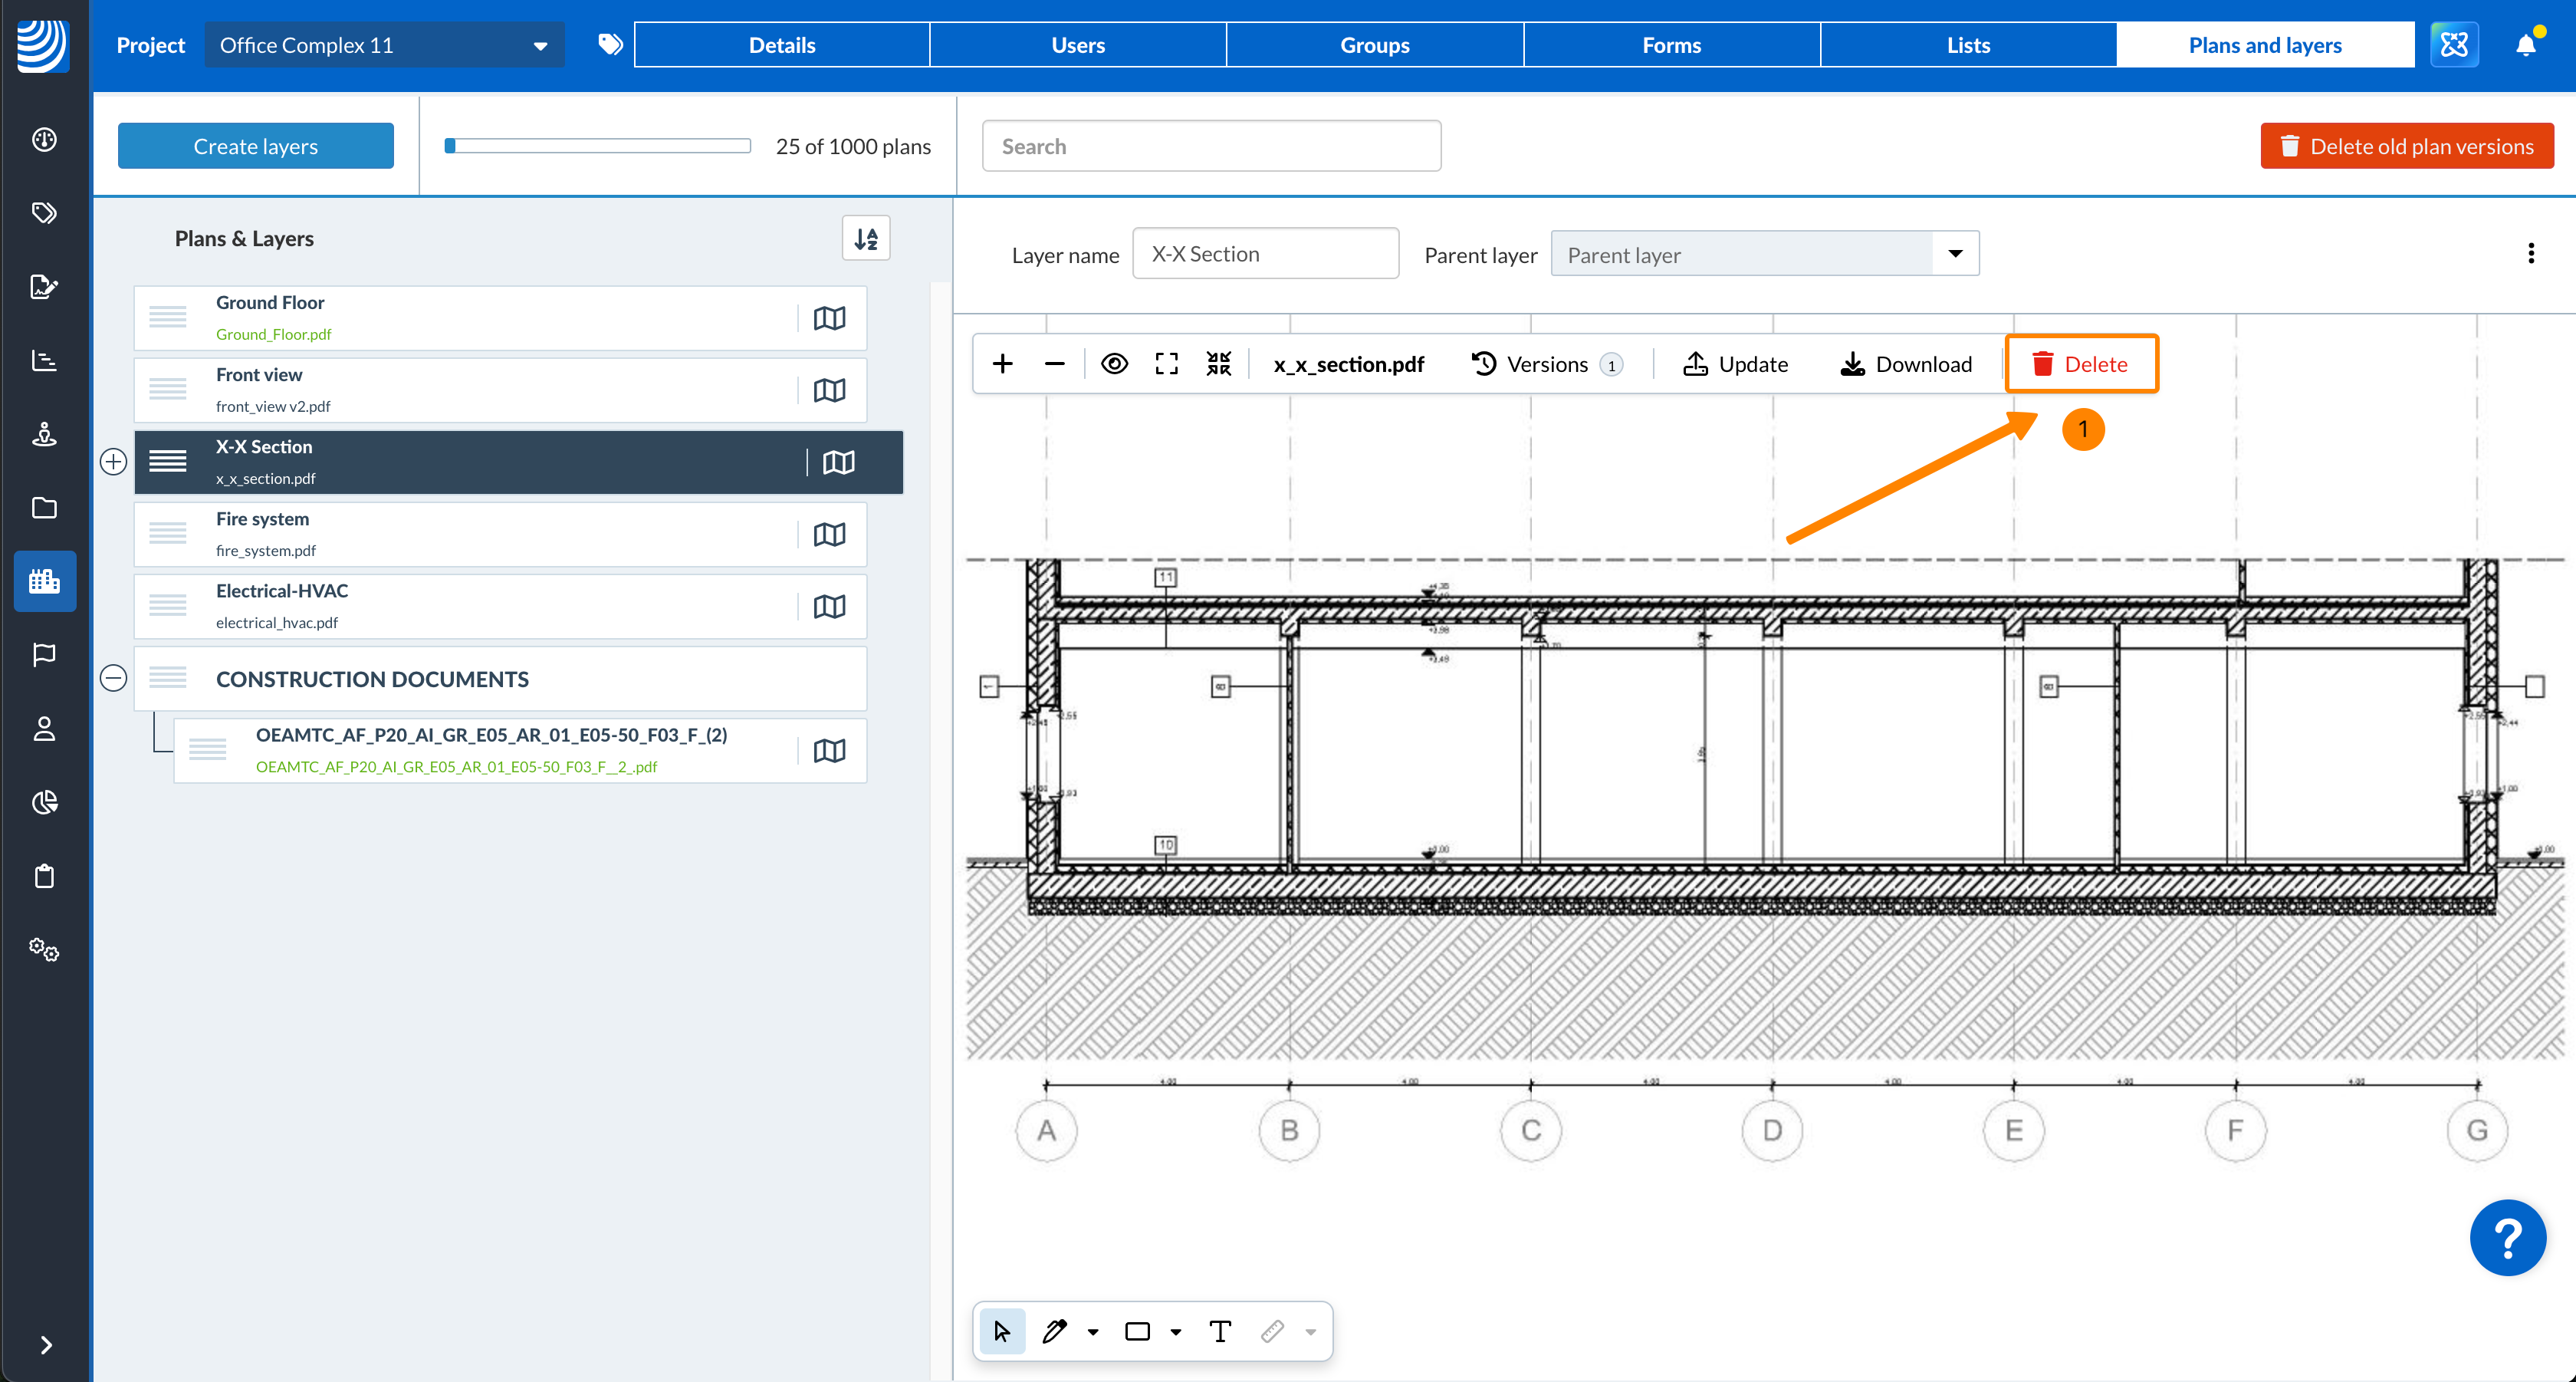Open the blue help question mark button

(x=2507, y=1237)
